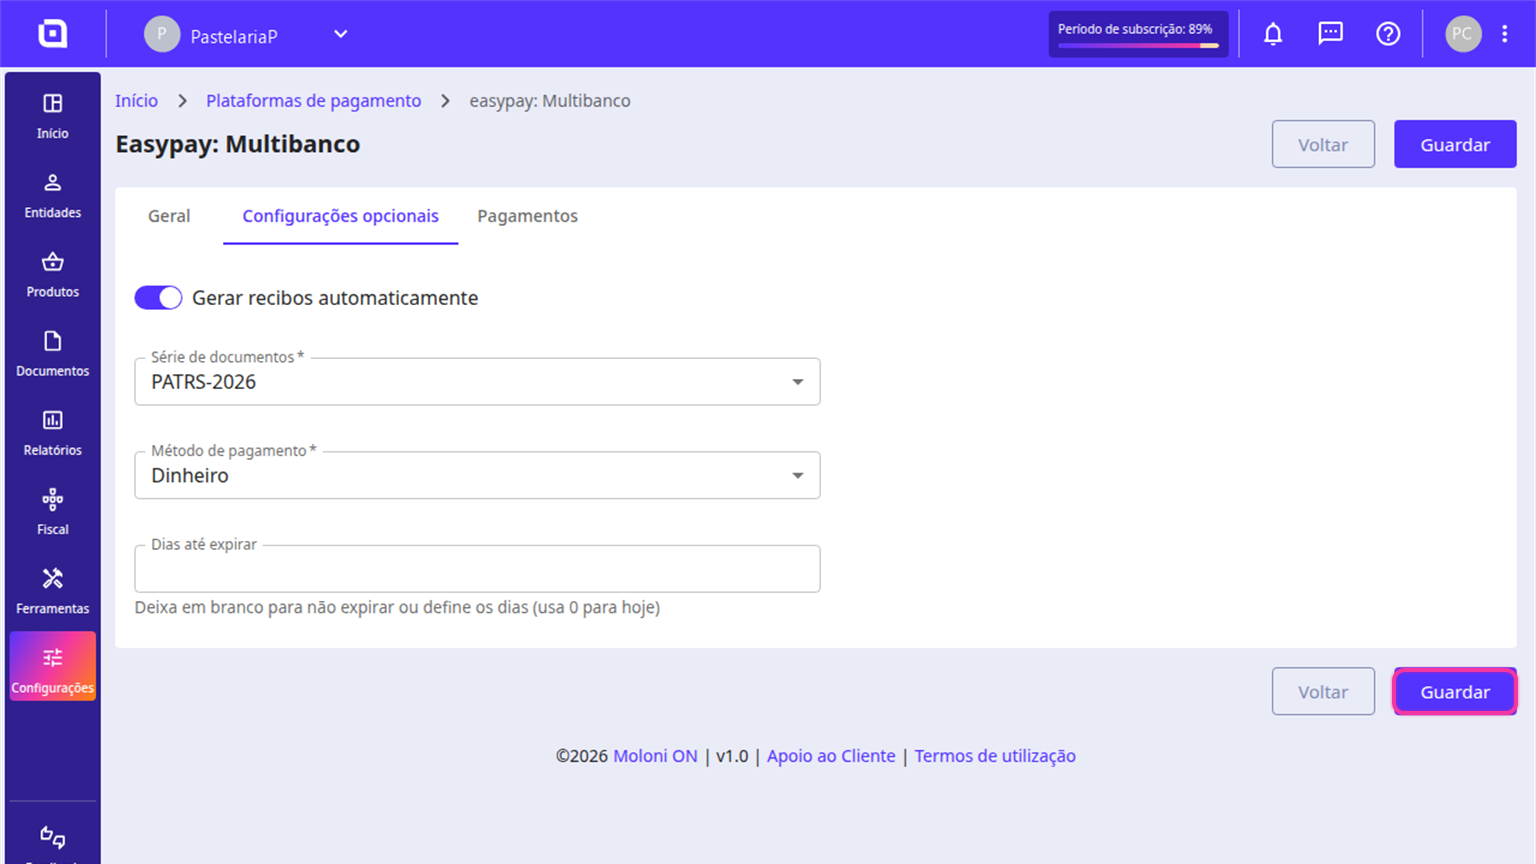Image resolution: width=1536 pixels, height=864 pixels.
Task: Go to Início breadcrumb link
Action: (136, 101)
